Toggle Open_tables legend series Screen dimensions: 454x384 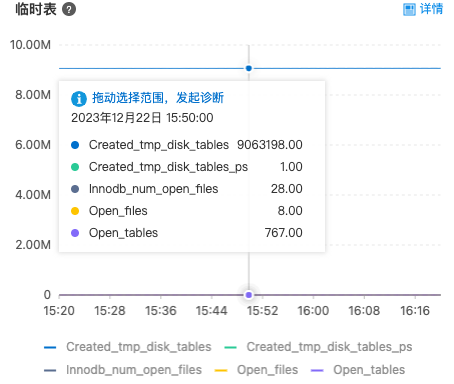pyautogui.click(x=358, y=370)
